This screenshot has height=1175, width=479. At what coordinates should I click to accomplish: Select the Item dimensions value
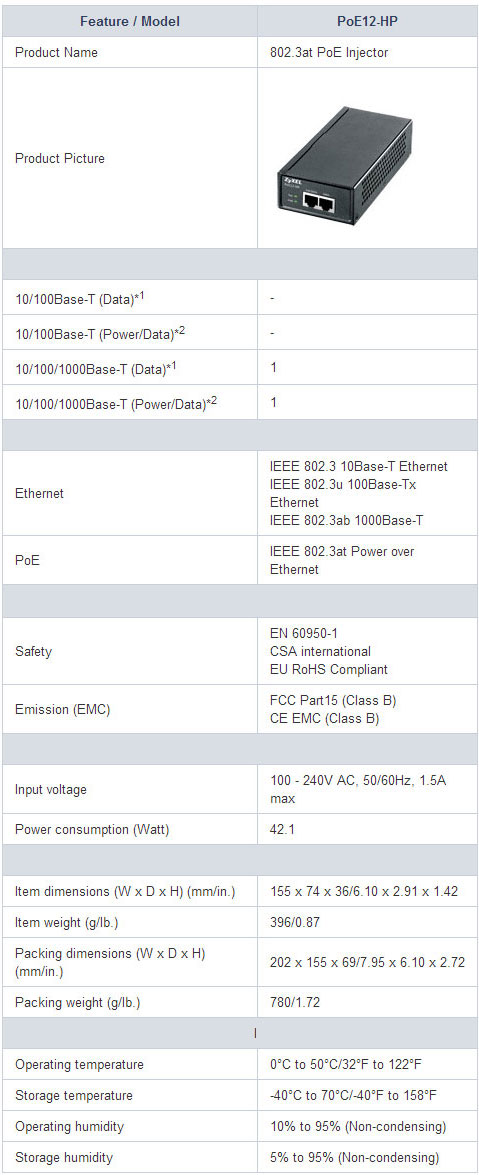364,892
